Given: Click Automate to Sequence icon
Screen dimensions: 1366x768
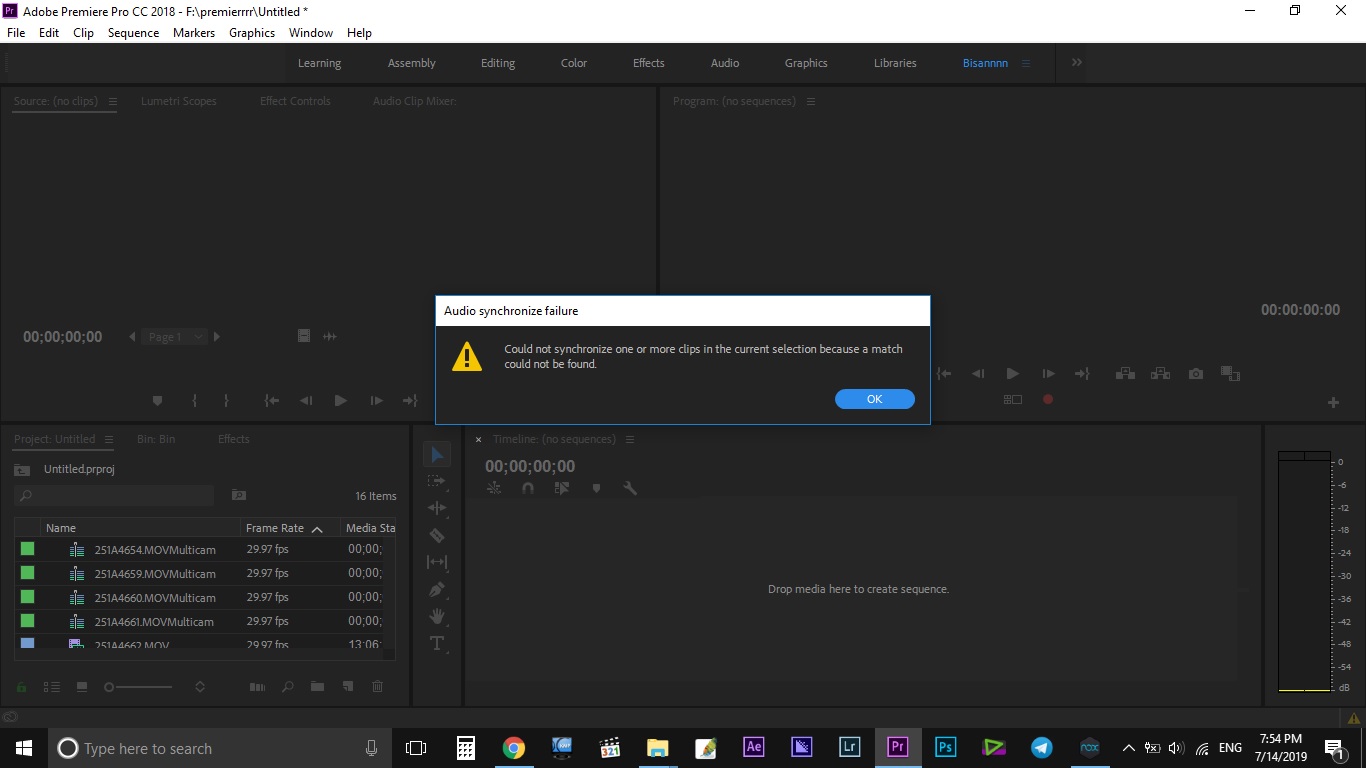Looking at the screenshot, I should tap(257, 687).
